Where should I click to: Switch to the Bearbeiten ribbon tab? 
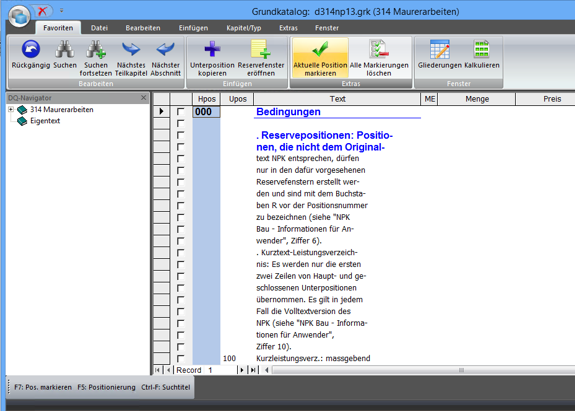(x=143, y=28)
